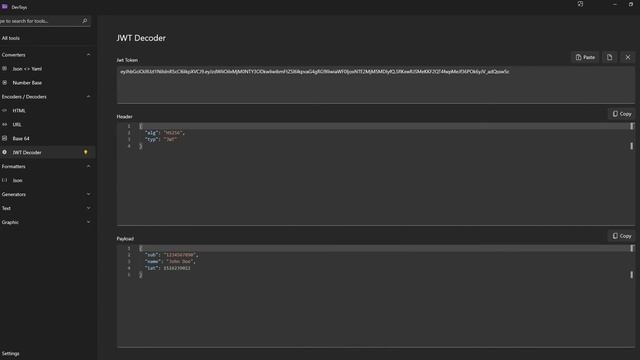
Task: Expand the Graphic section
Action: pyautogui.click(x=88, y=222)
